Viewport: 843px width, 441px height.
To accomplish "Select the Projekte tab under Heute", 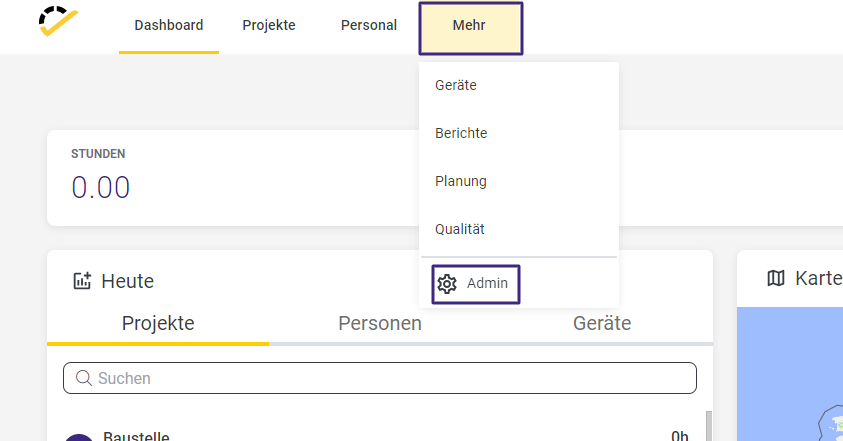I will tap(158, 324).
